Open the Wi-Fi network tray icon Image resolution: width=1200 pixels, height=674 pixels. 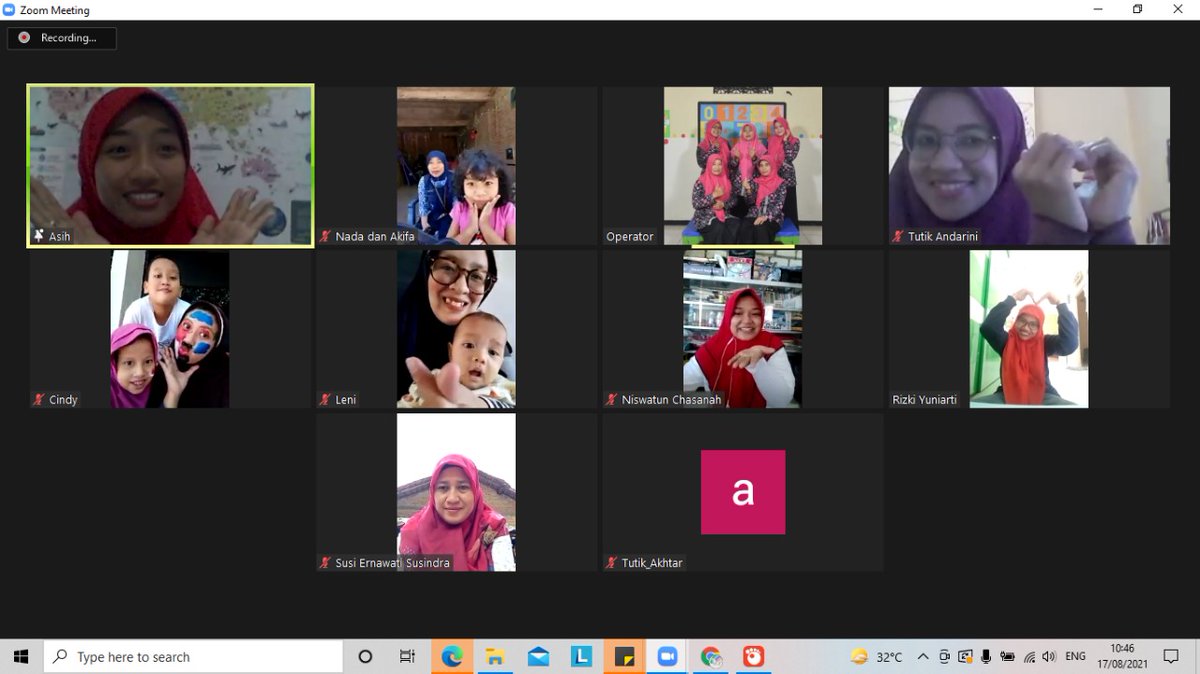[x=1029, y=657]
